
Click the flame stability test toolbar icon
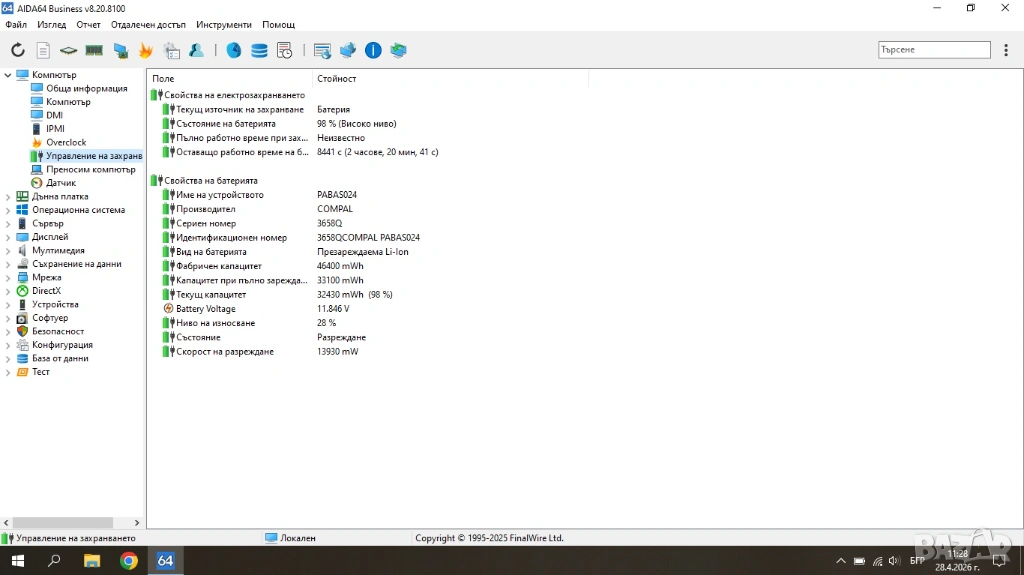[146, 50]
